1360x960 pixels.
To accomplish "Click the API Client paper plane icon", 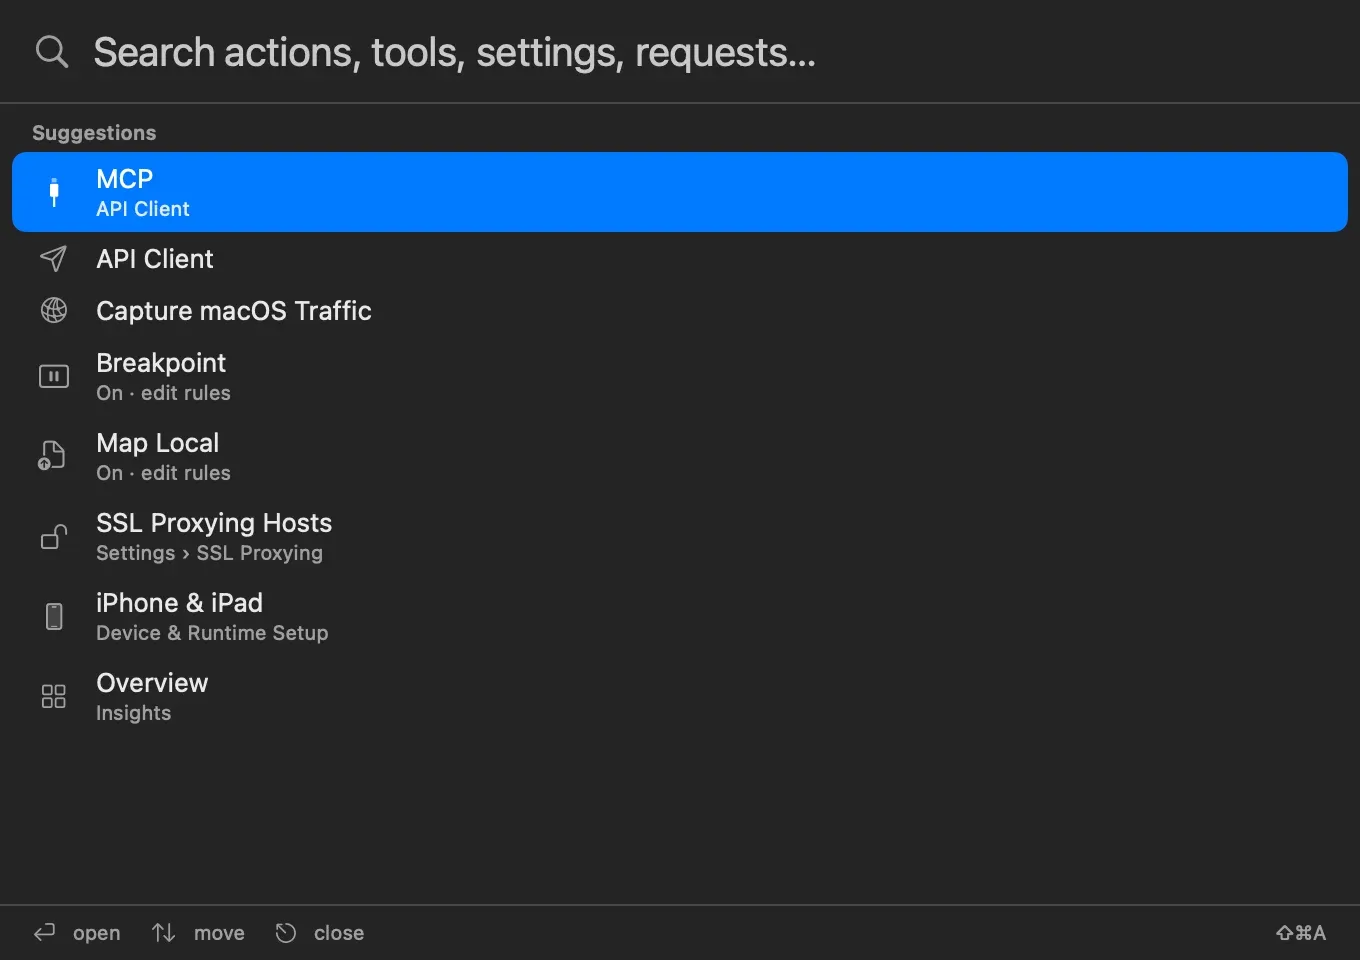I will coord(54,259).
